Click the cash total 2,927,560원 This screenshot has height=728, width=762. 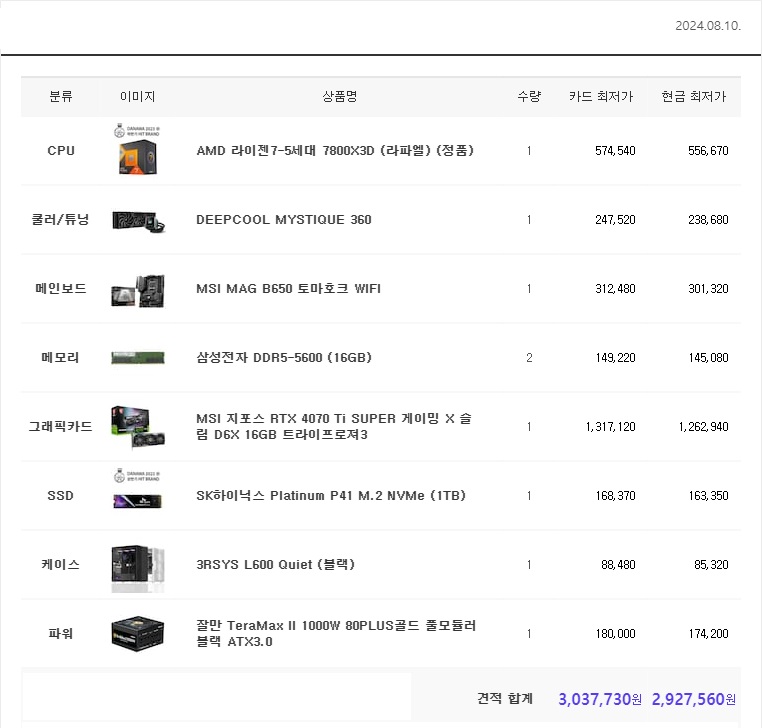point(693,699)
